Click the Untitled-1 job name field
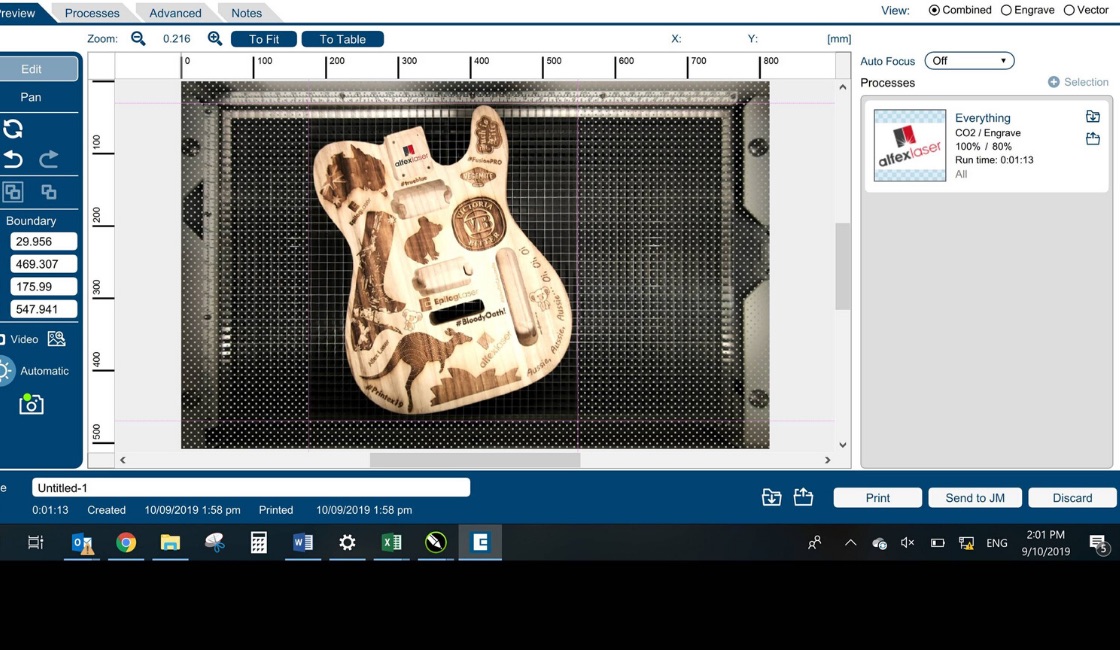This screenshot has height=650, width=1120. click(x=251, y=488)
